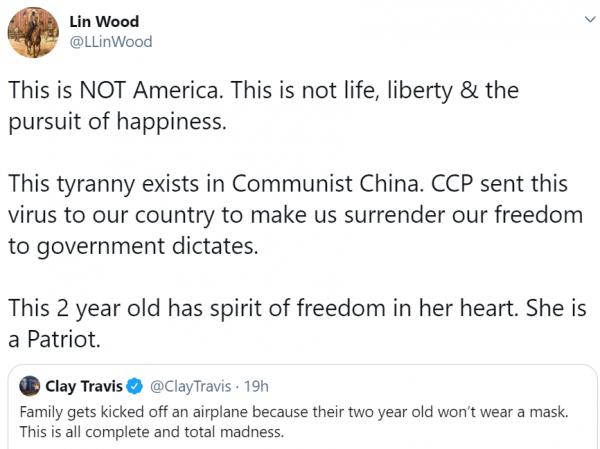Click the @ClayTravis handle
Image resolution: width=600 pixels, height=449 pixels.
pyautogui.click(x=192, y=386)
